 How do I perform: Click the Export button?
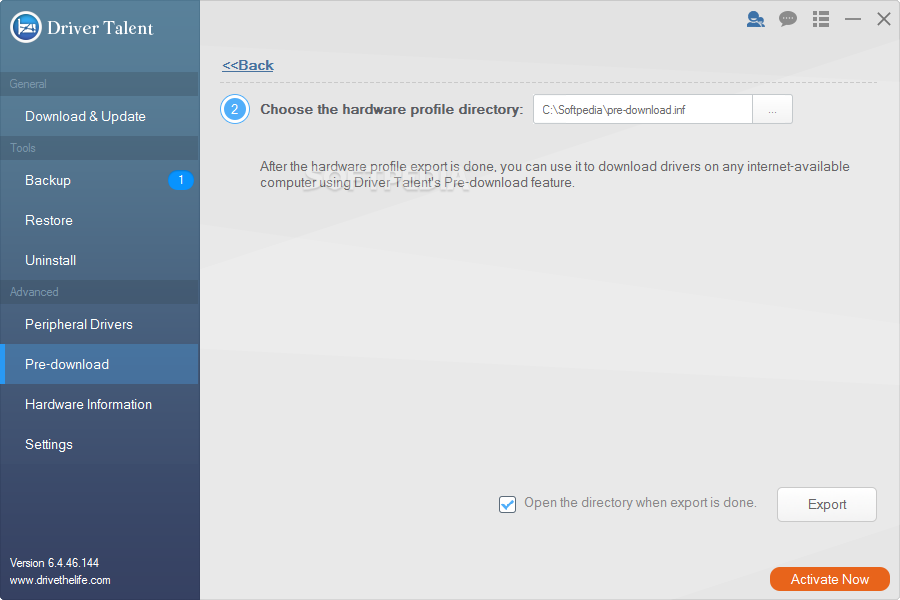click(827, 504)
